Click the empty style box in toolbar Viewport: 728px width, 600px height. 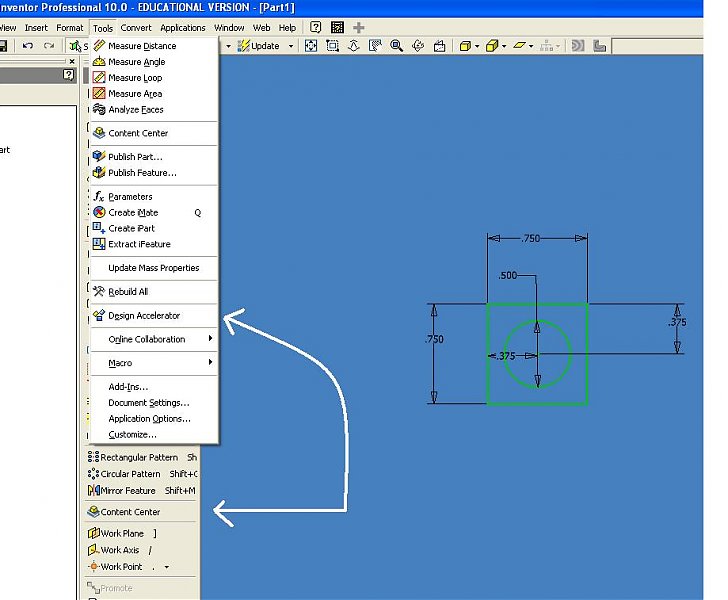pos(657,46)
